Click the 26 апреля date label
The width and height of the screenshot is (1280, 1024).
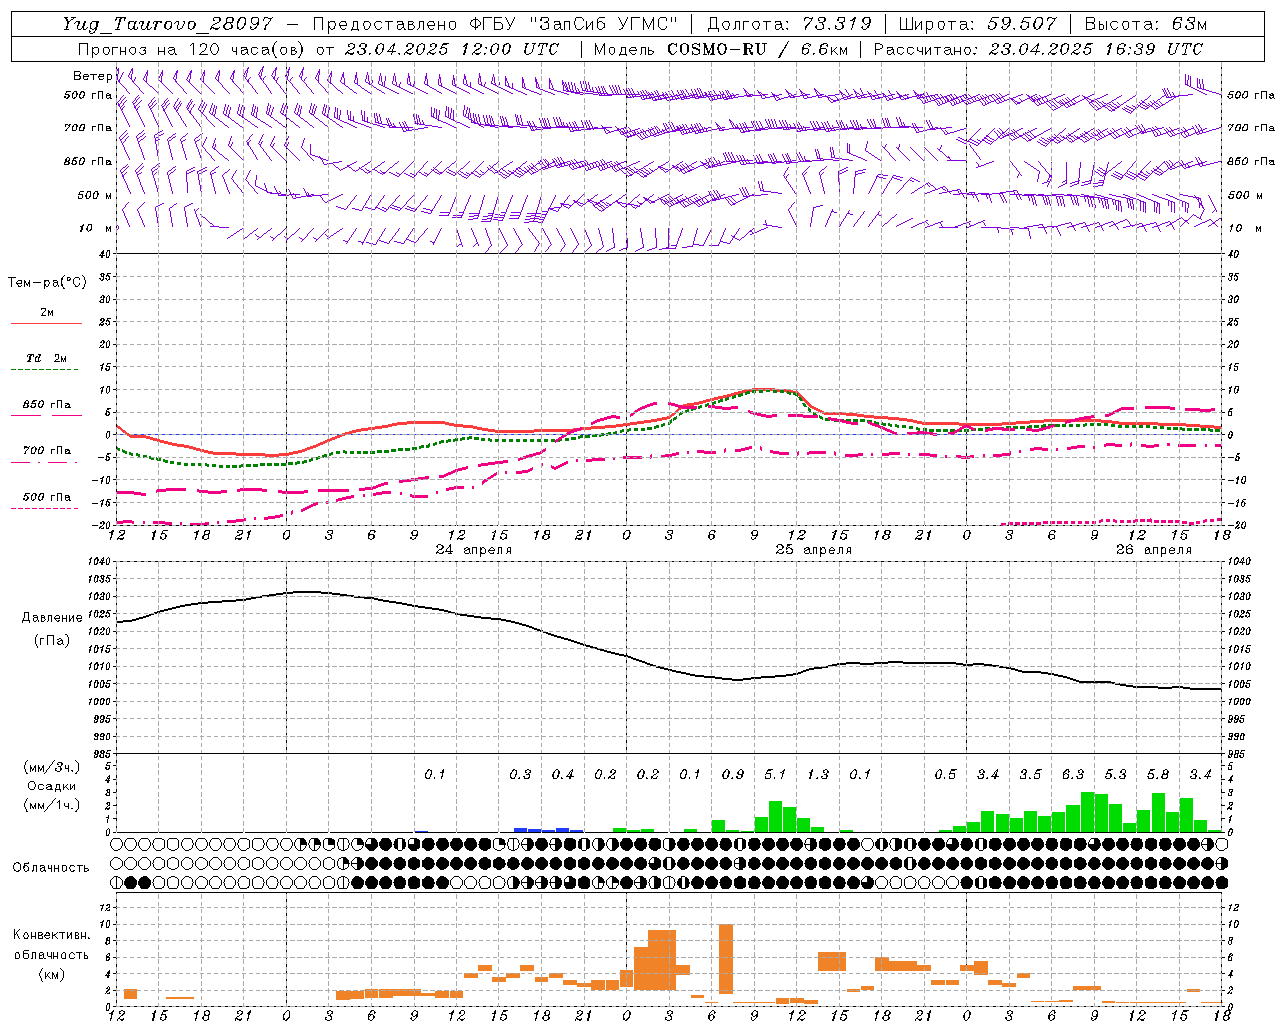click(1154, 550)
